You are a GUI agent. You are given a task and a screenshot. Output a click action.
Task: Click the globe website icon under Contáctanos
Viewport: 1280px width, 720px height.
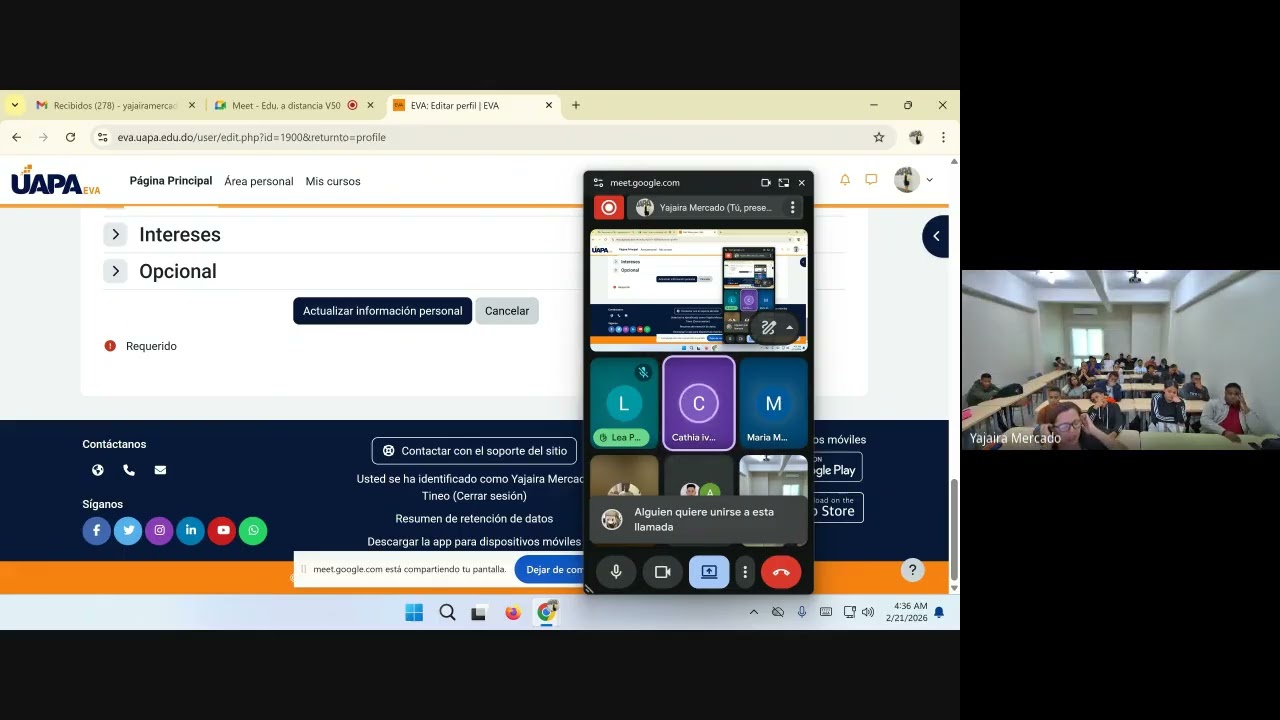click(98, 470)
